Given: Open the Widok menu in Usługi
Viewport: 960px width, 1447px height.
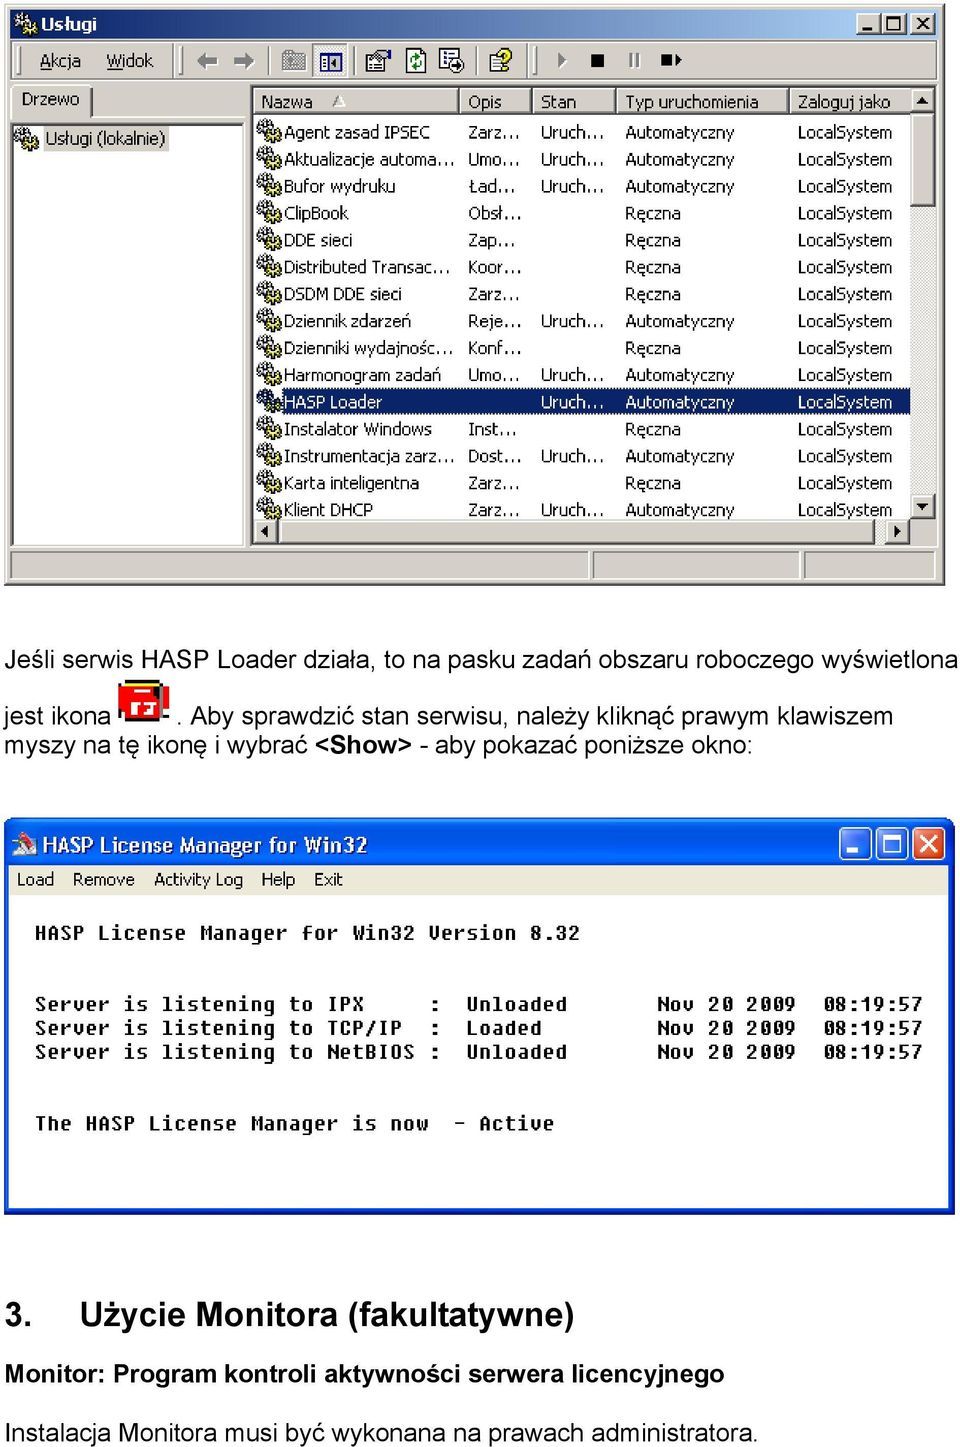Looking at the screenshot, I should [130, 61].
